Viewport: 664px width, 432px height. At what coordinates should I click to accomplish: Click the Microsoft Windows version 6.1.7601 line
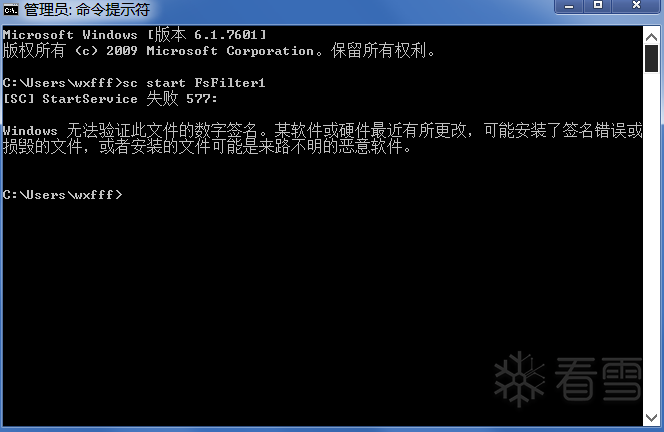point(135,35)
